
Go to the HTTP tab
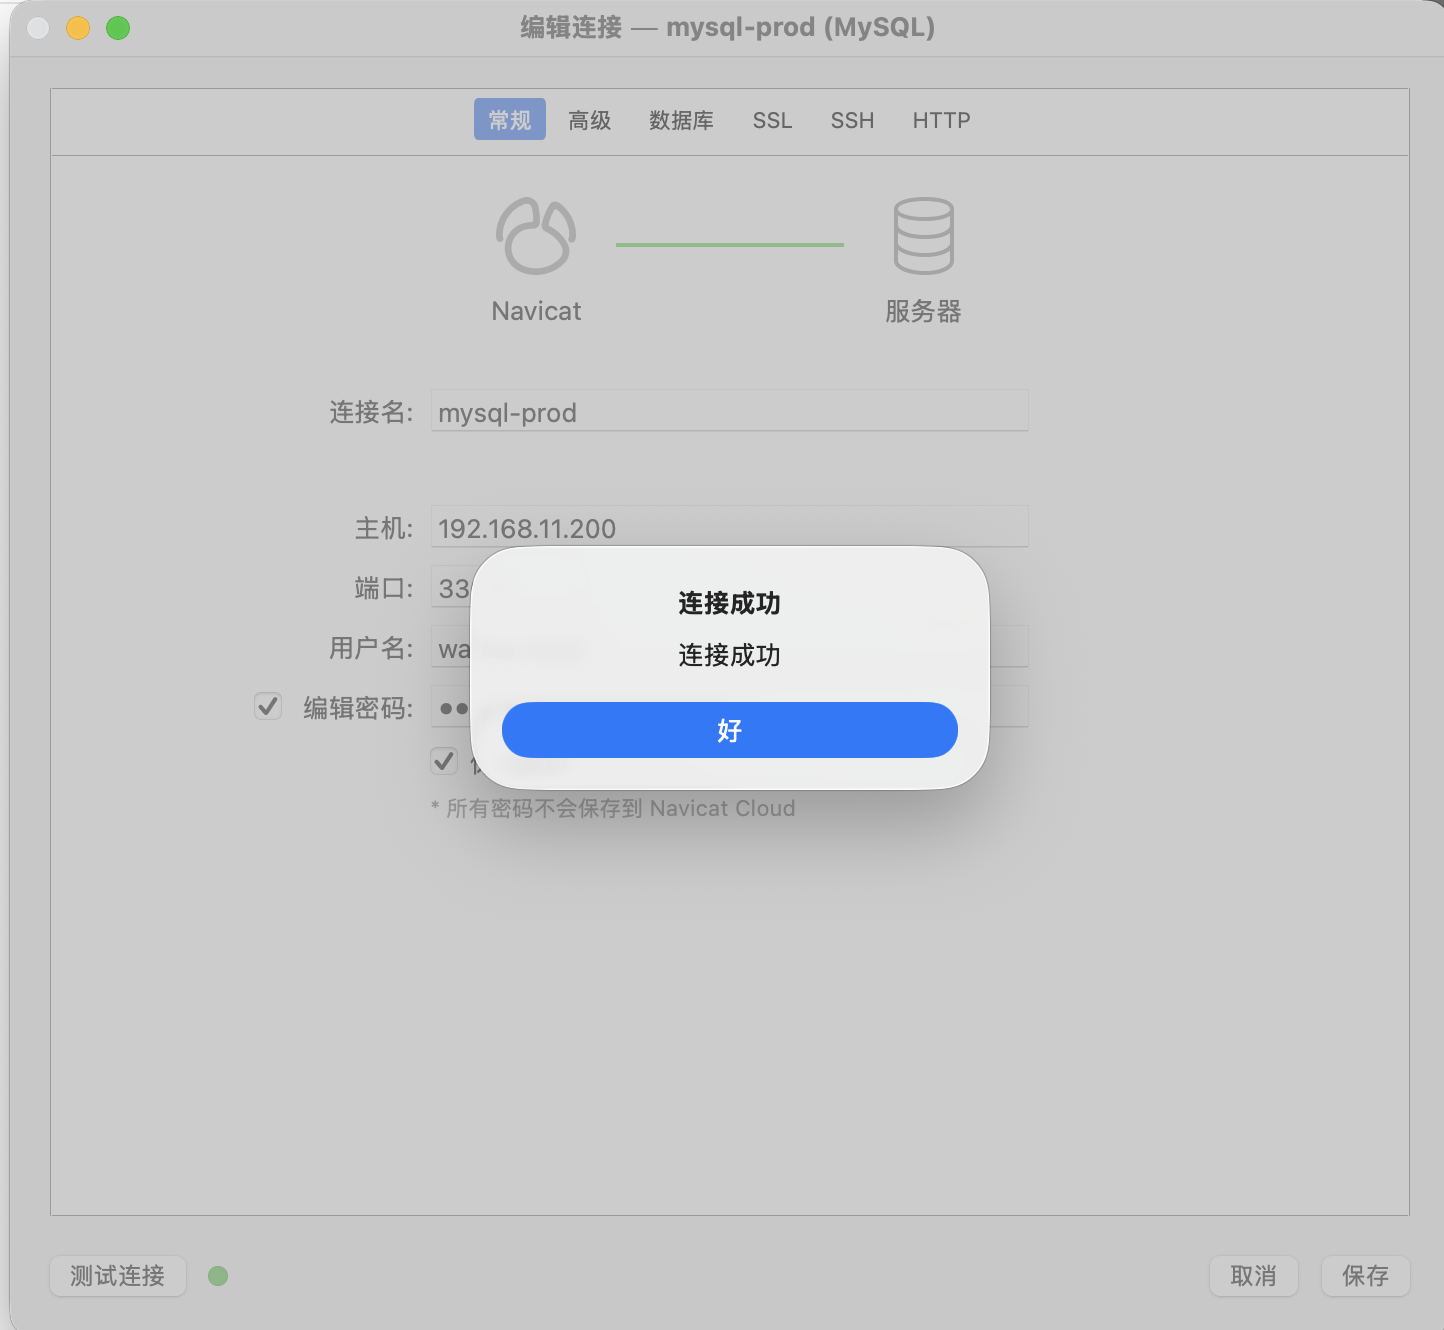pos(941,120)
